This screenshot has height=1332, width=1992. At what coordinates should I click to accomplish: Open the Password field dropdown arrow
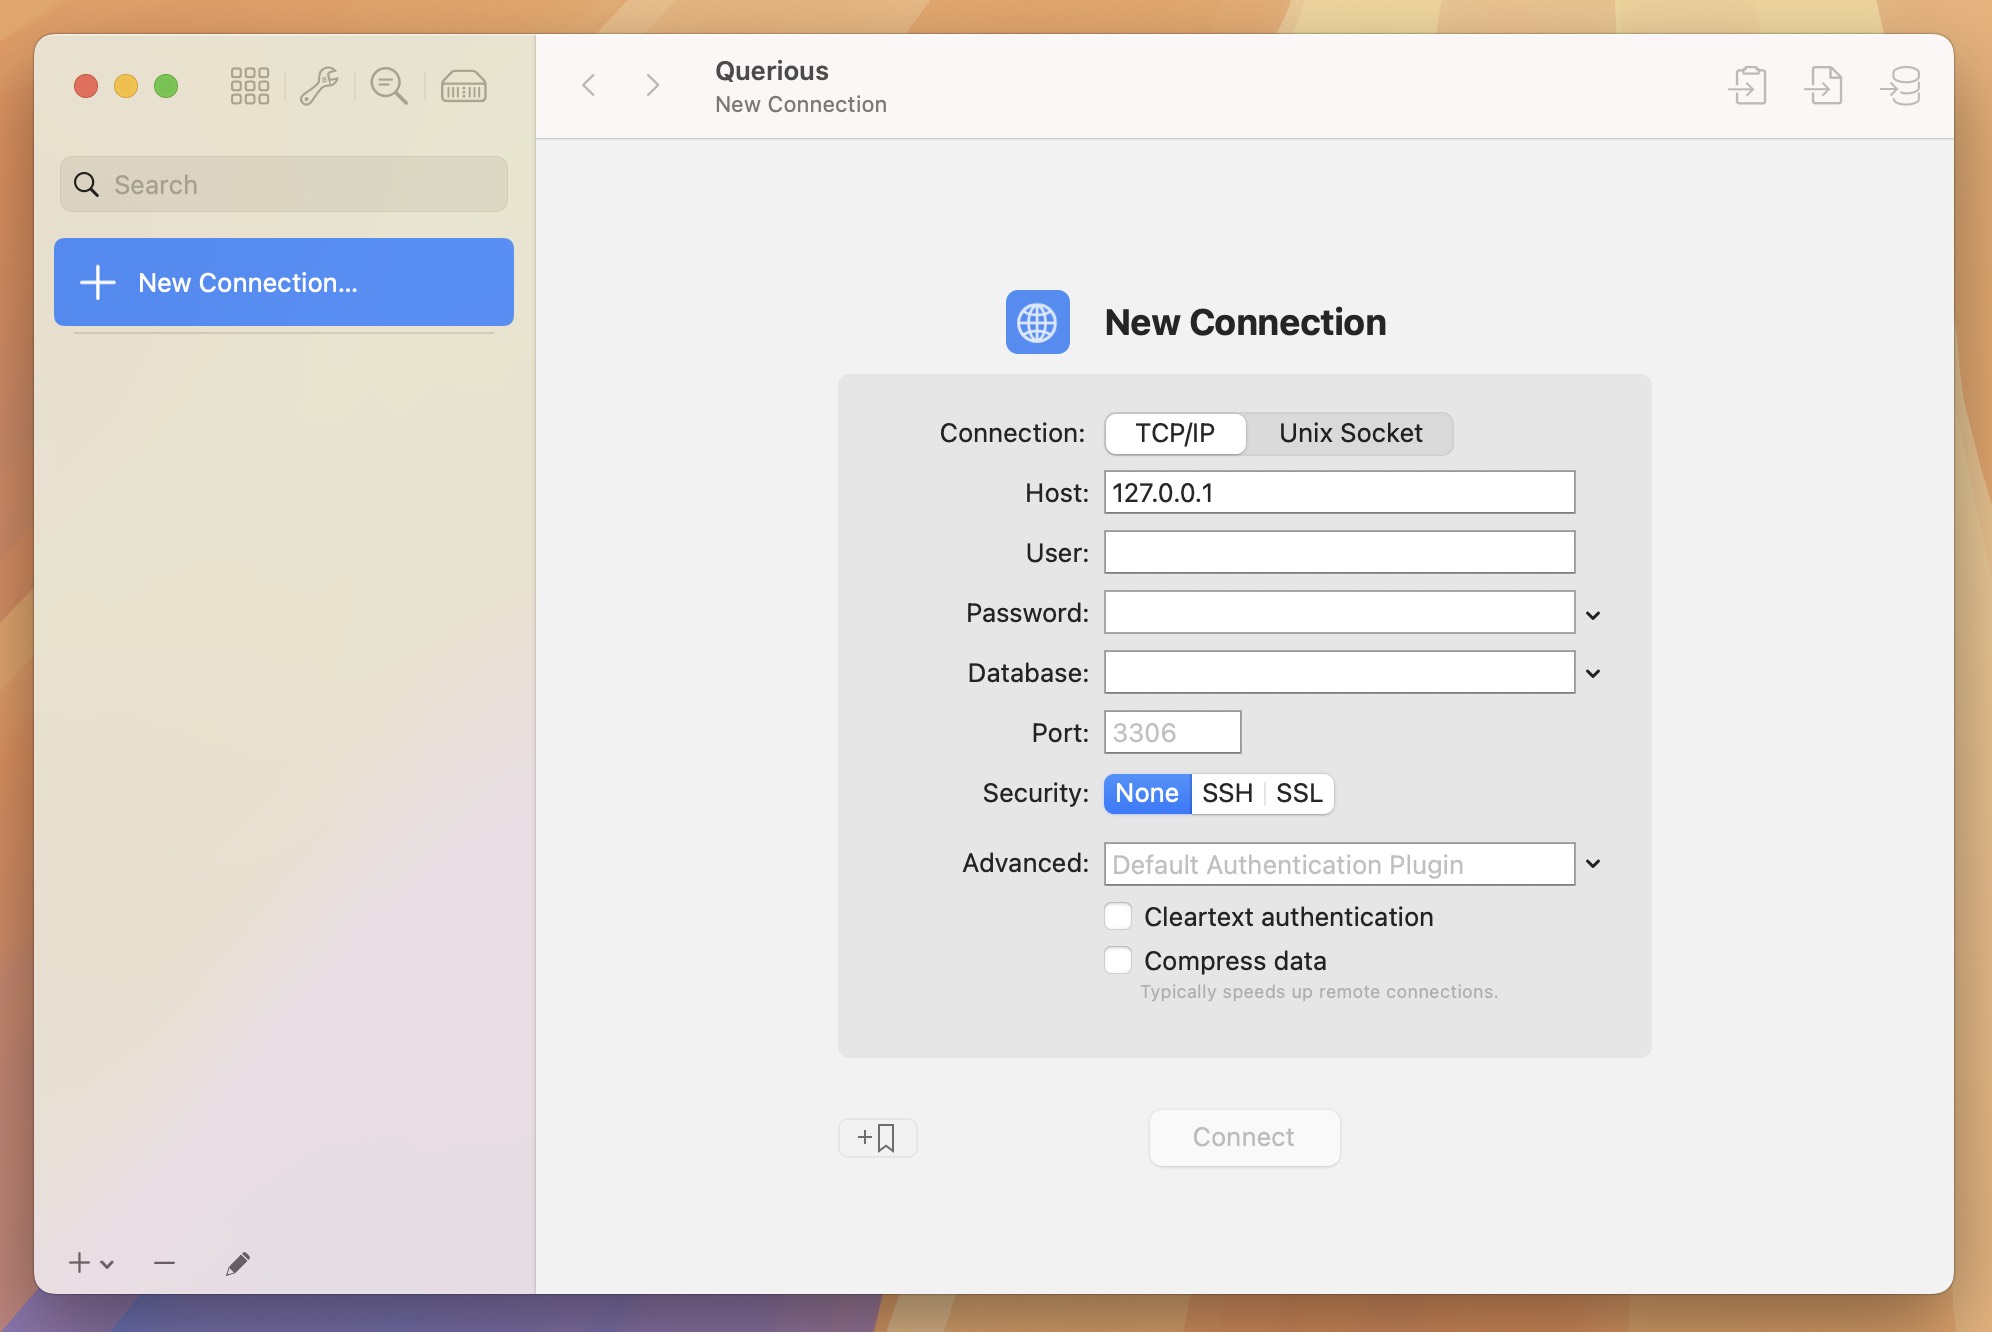1593,615
